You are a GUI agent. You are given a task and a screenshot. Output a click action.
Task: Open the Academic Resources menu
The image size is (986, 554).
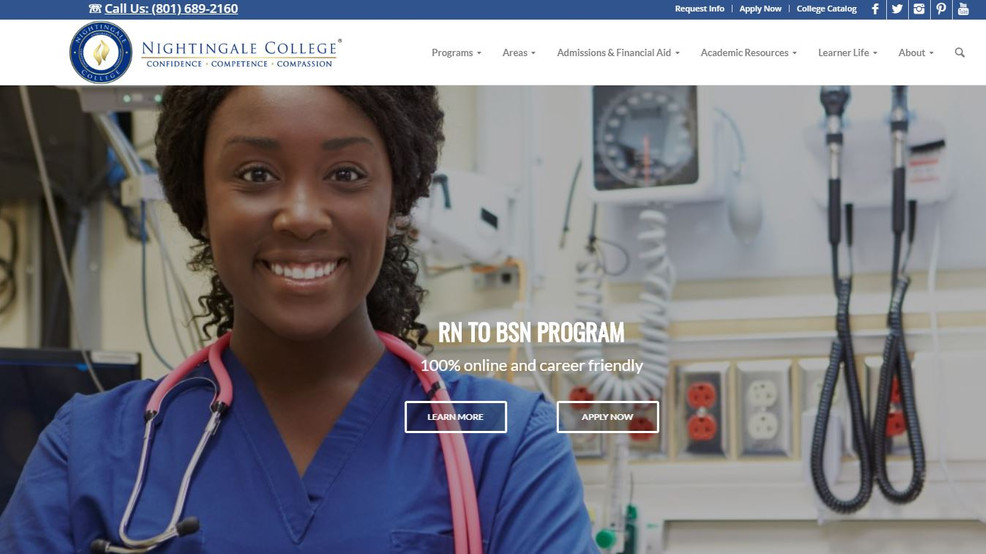(748, 53)
